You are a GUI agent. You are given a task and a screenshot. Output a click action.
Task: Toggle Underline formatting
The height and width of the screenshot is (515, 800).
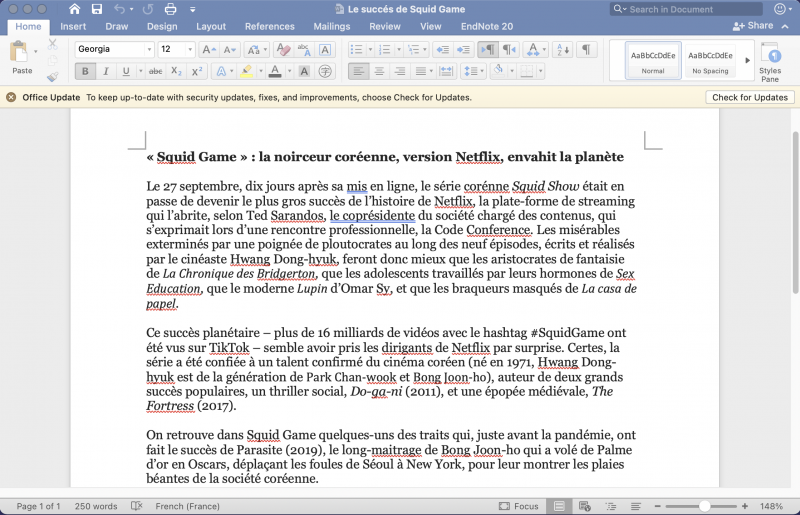(x=126, y=71)
